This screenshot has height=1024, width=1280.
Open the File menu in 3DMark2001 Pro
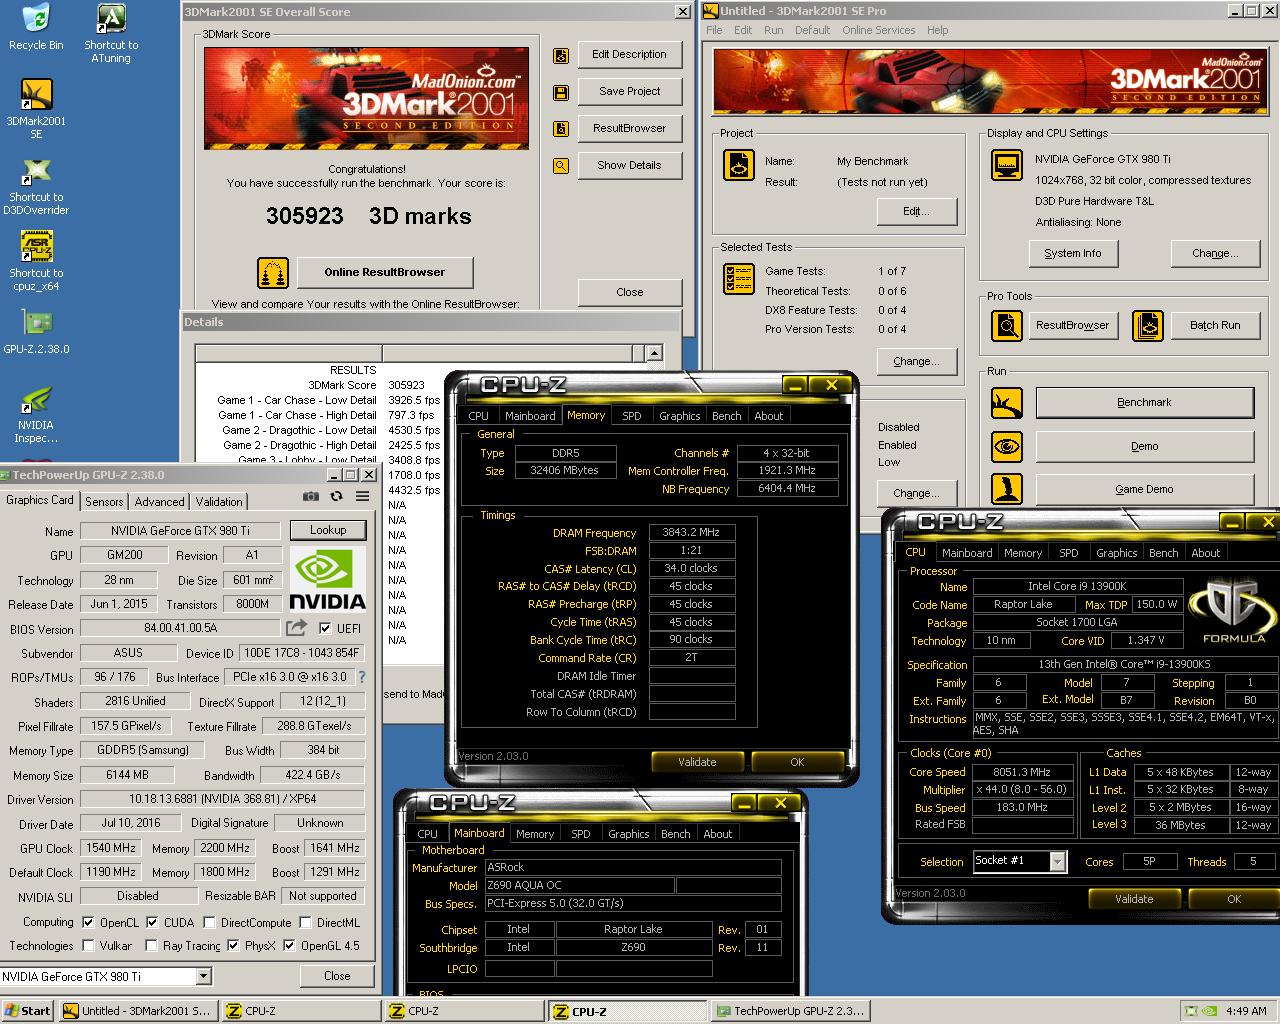(714, 30)
